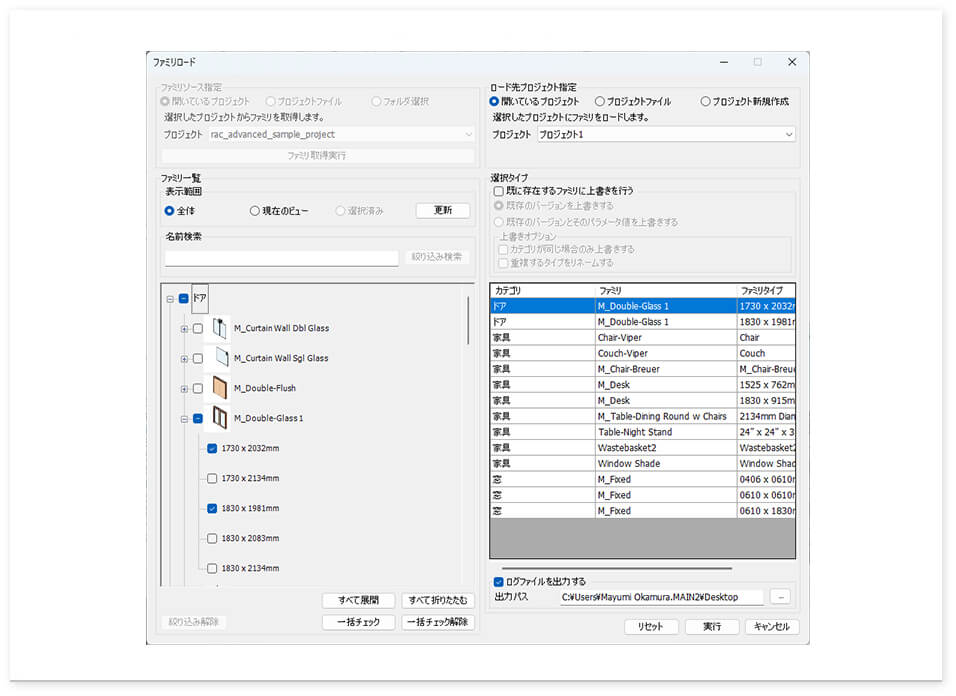This screenshot has width=956, height=696.
Task: Click the 実行 button
Action: pos(712,627)
